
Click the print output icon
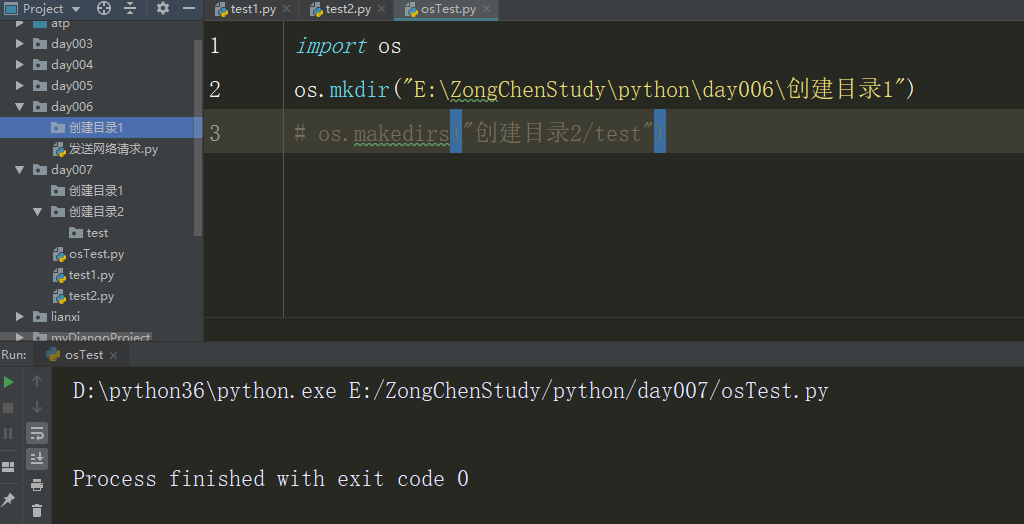click(x=37, y=485)
